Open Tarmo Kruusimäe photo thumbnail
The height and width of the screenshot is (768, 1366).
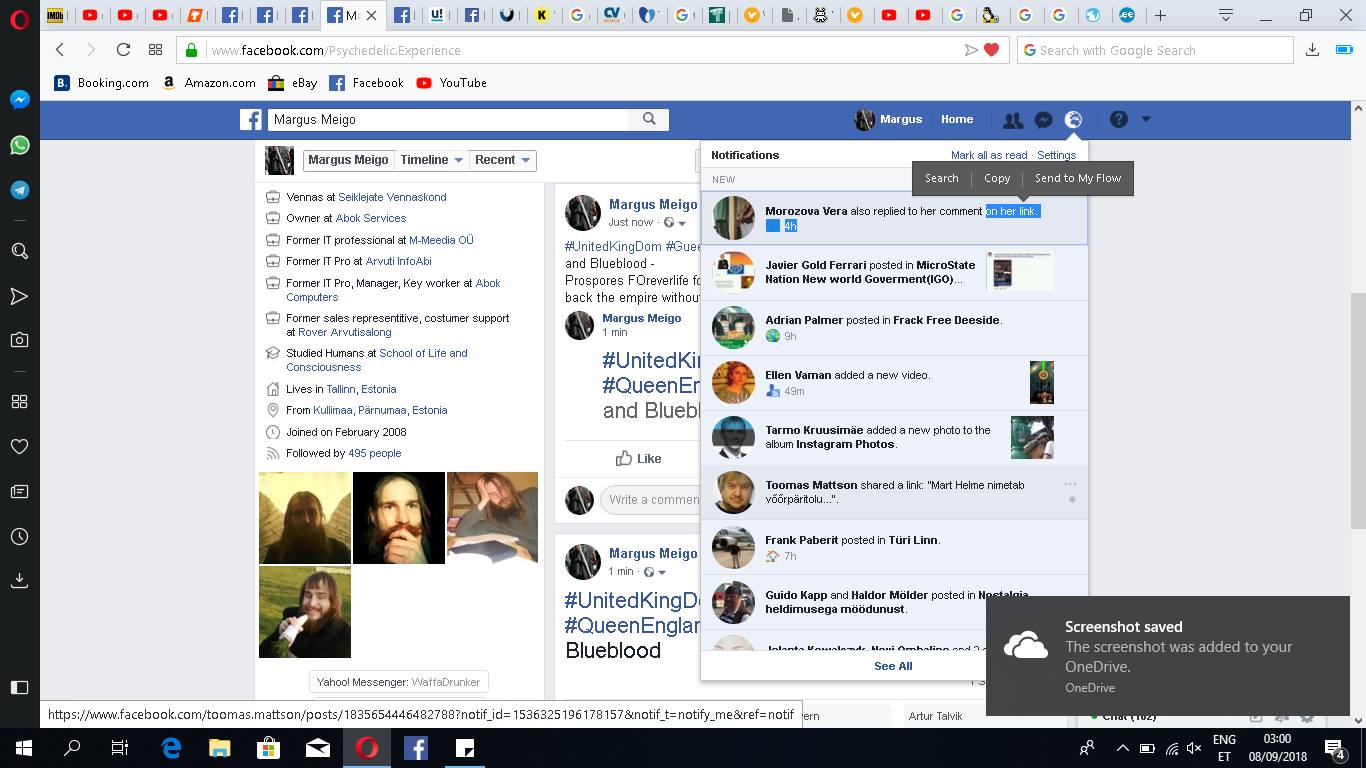coord(1032,437)
